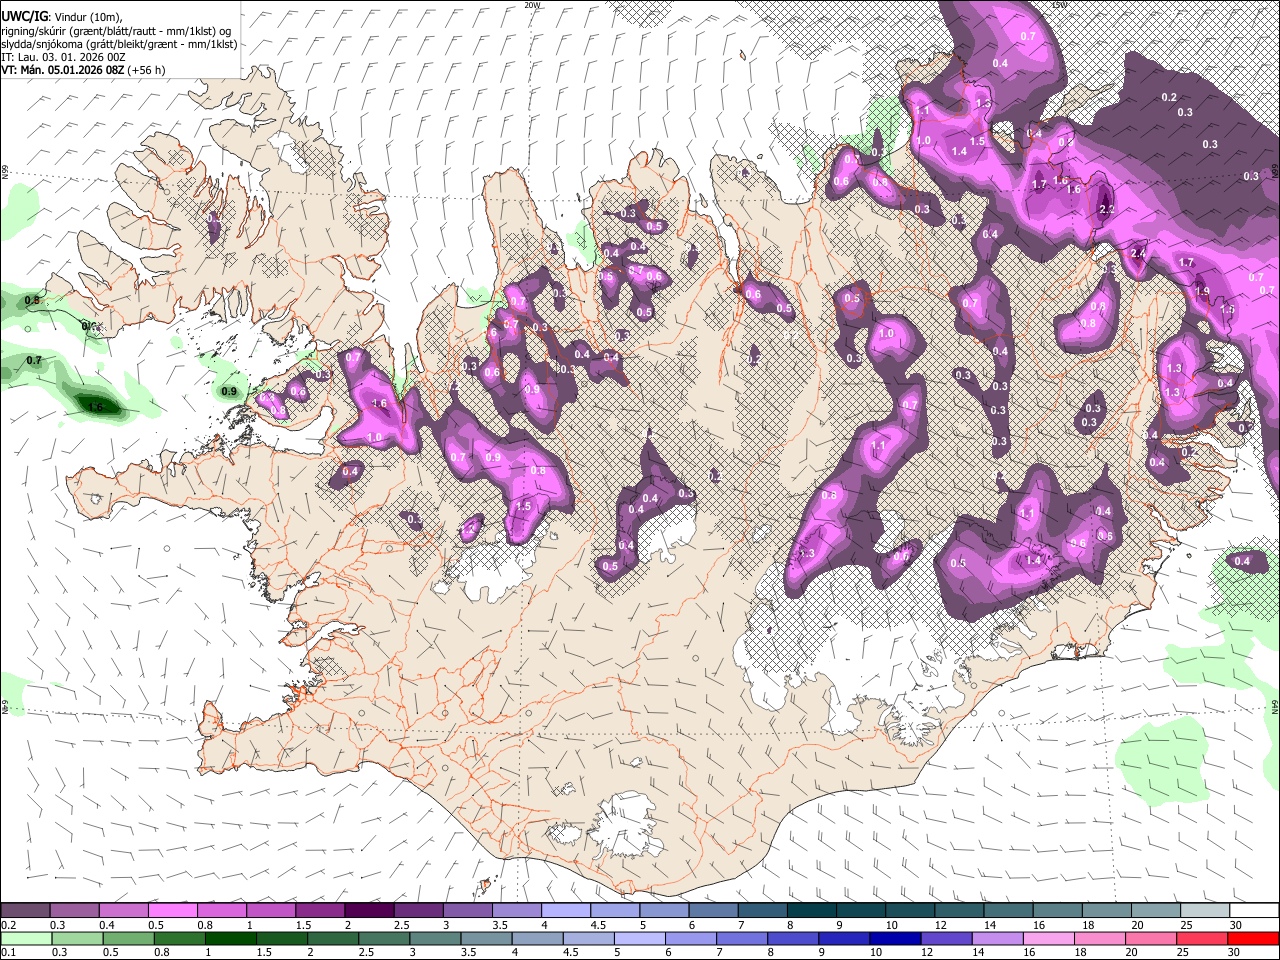This screenshot has width=1280, height=960.
Task: Pick the lavender upper swatch starting at 4
Action: 566,911
